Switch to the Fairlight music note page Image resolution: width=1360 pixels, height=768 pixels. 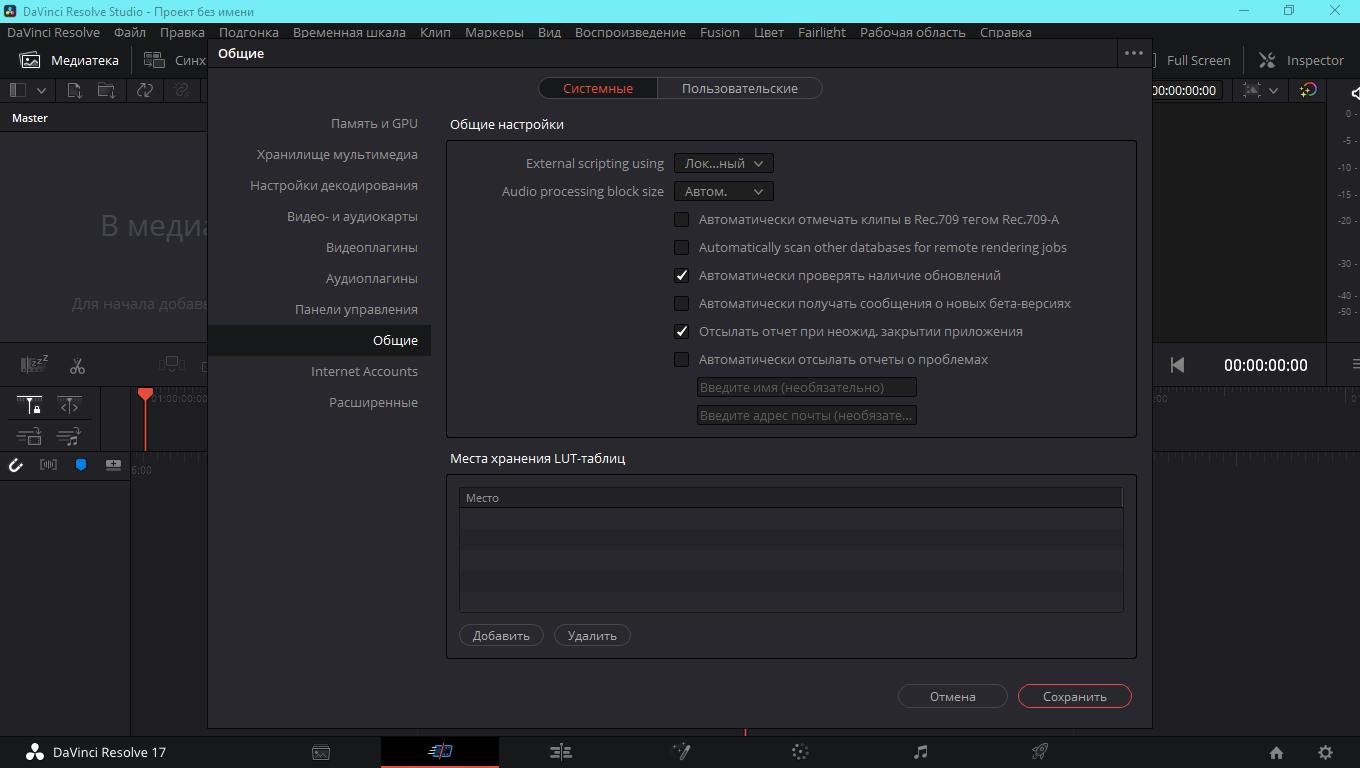[920, 752]
